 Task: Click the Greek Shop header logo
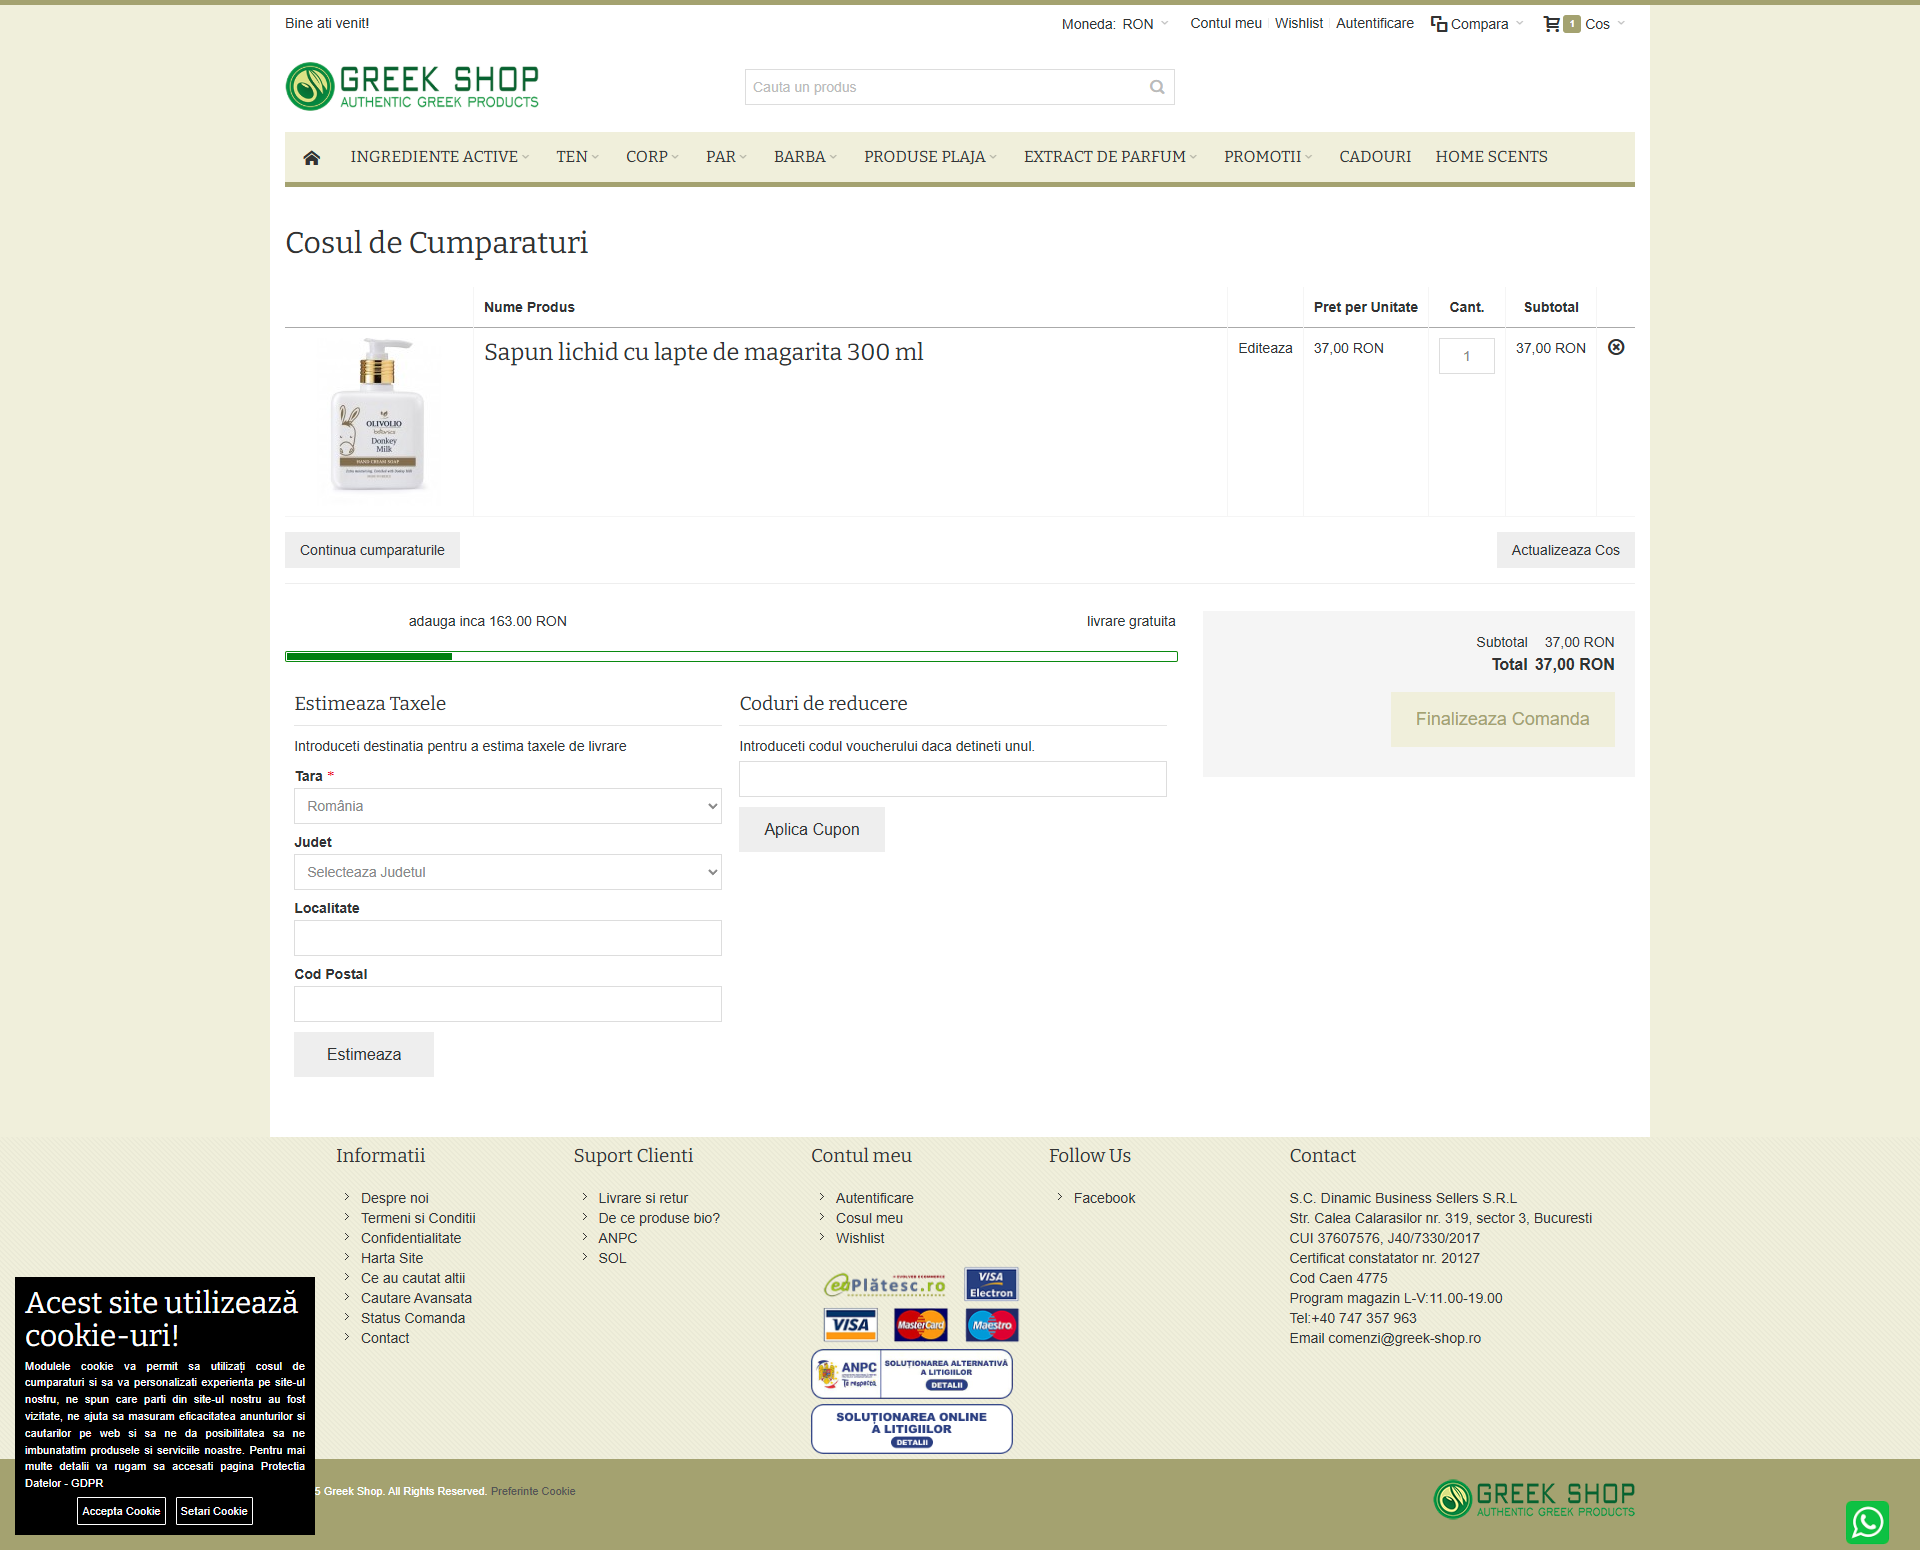pos(412,86)
